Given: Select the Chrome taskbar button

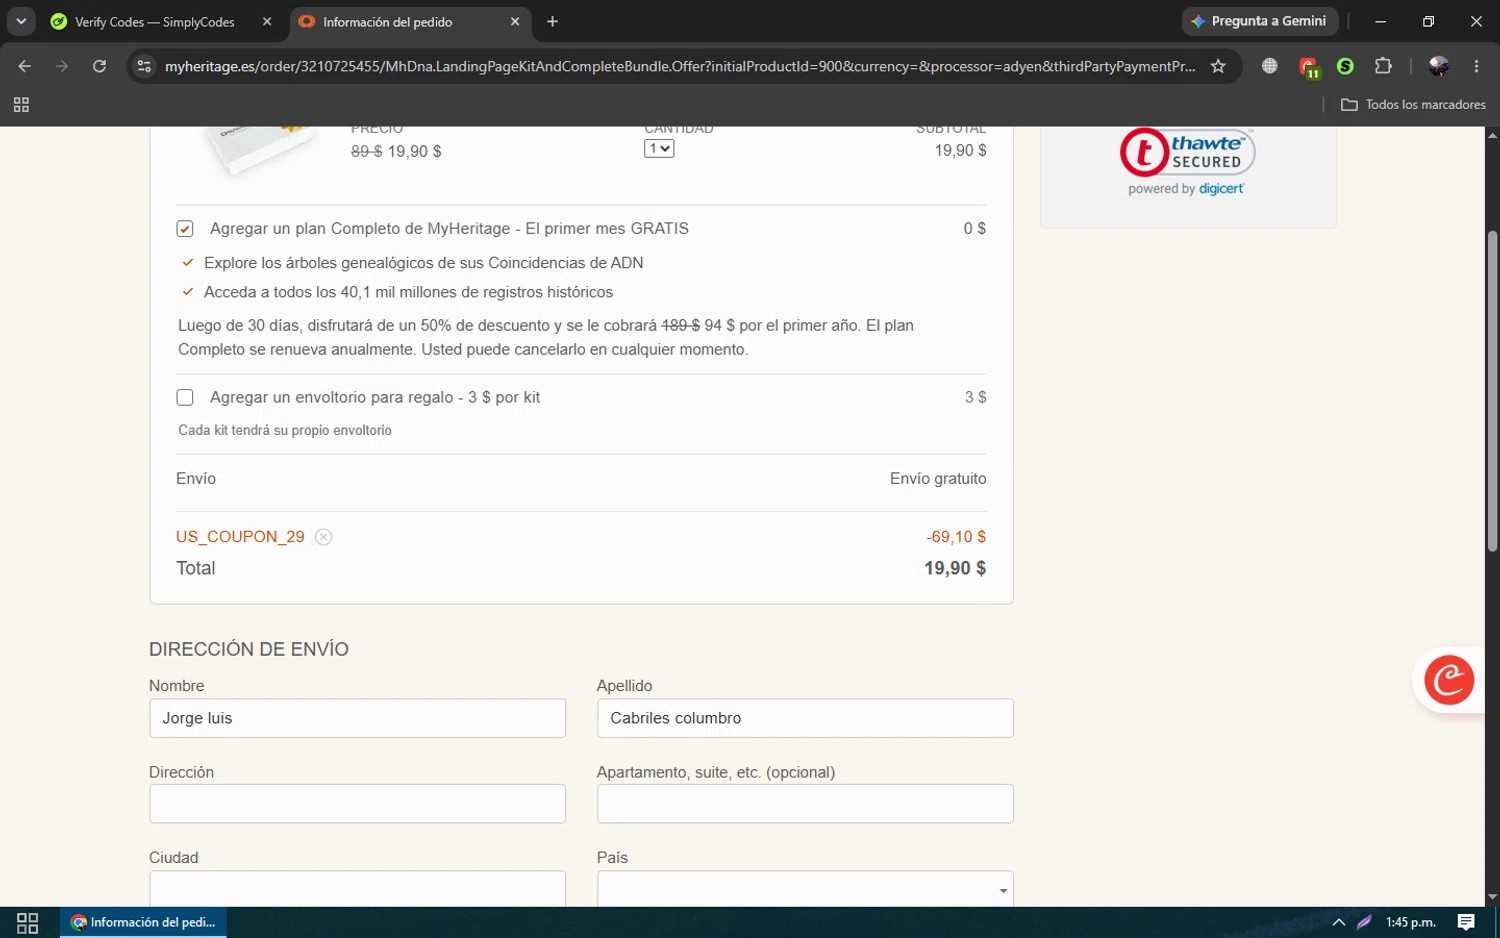Looking at the screenshot, I should click(143, 922).
